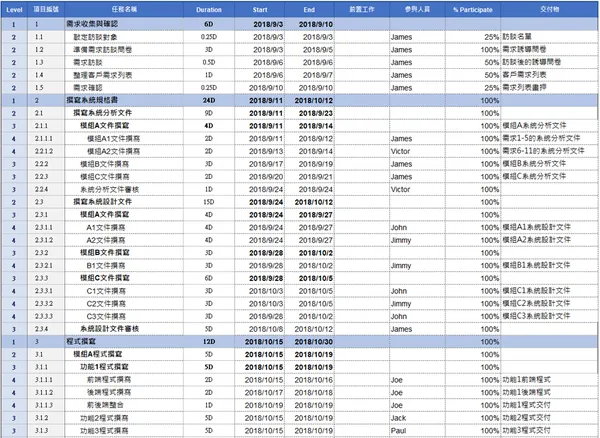Select the 客戶需求列表 deliverable cell
This screenshot has height=438, width=600.
[x=549, y=75]
